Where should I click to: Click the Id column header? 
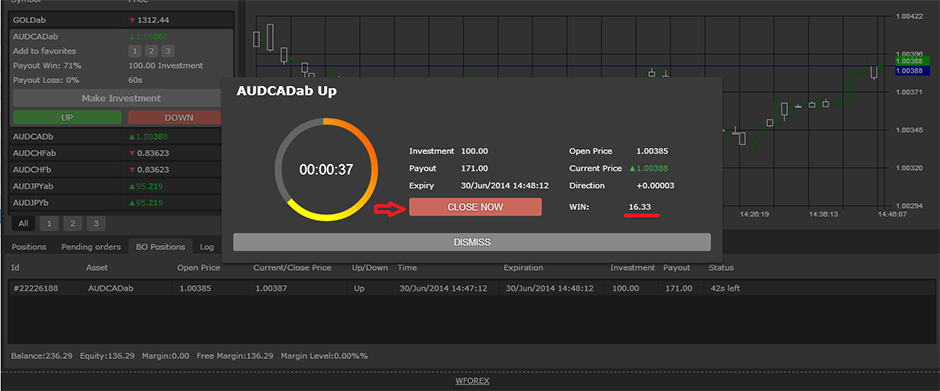tap(16, 267)
